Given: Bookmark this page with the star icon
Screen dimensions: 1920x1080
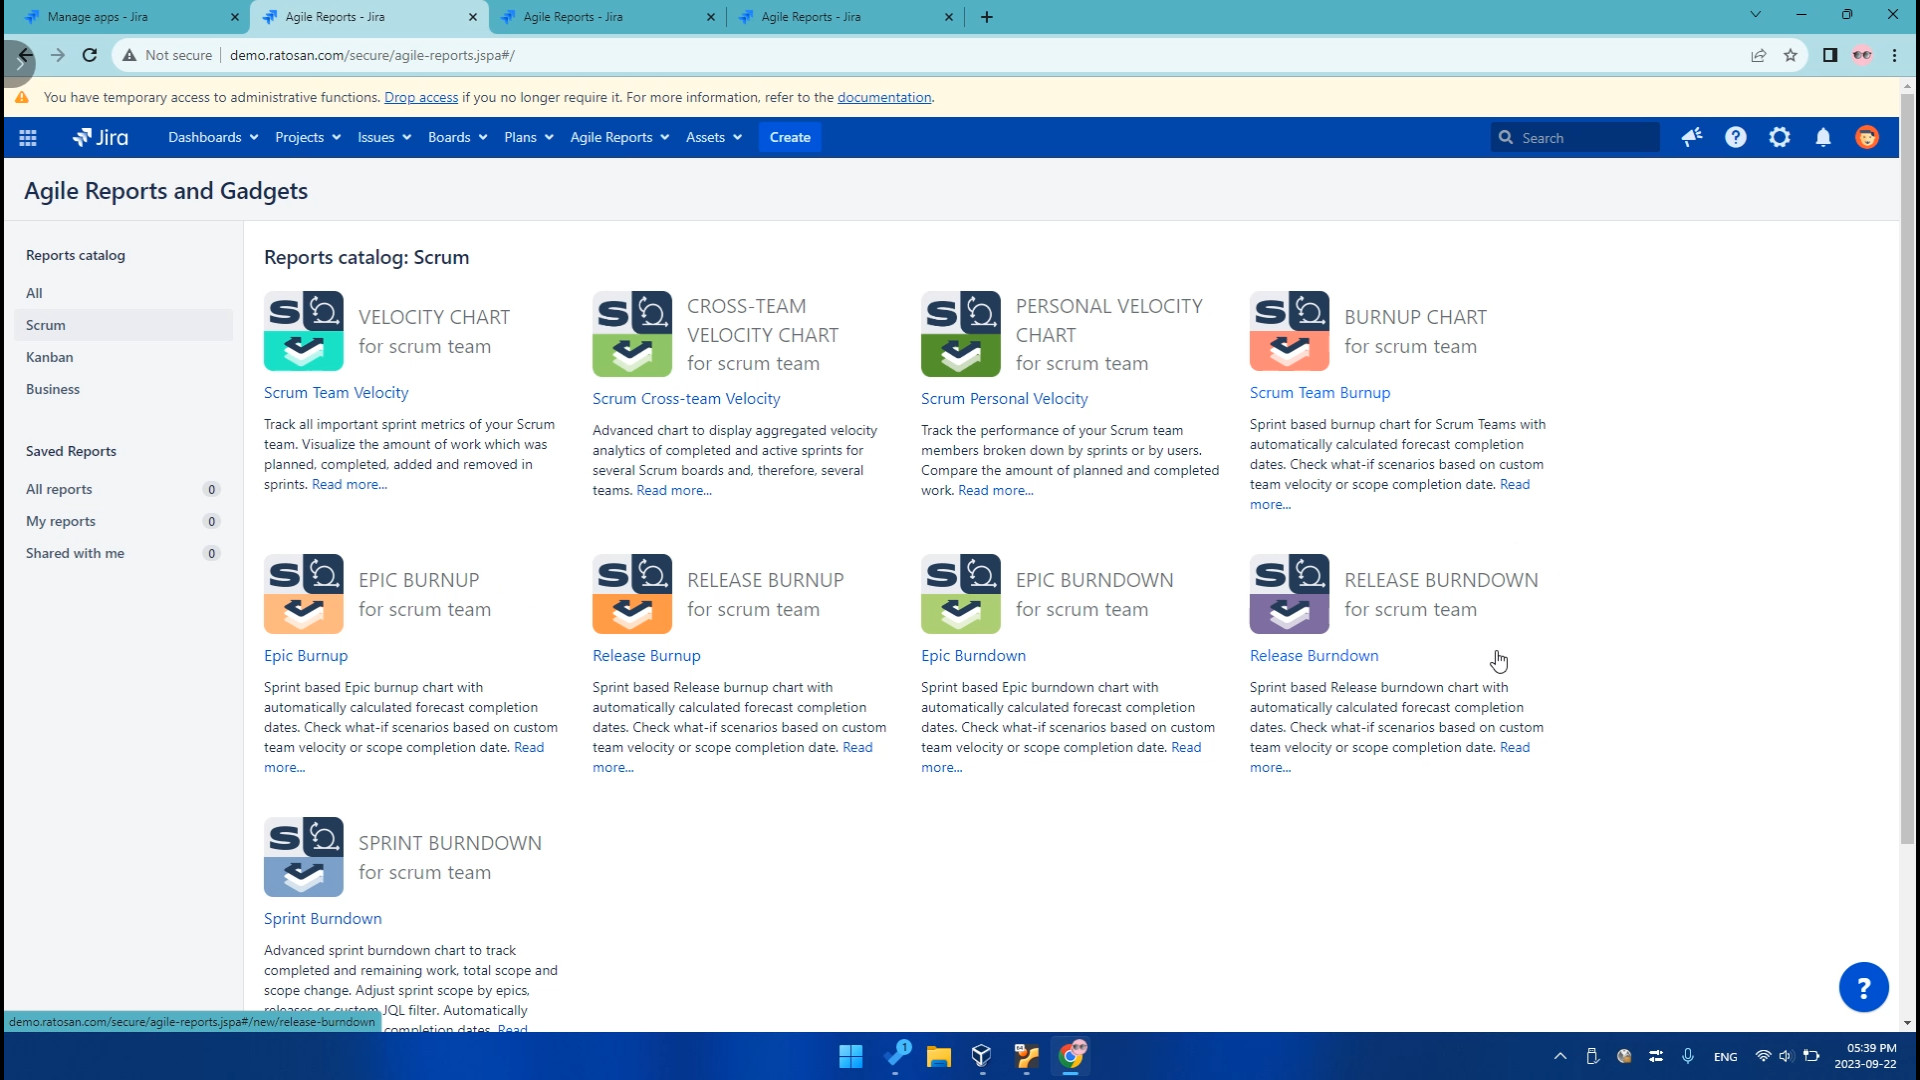Looking at the screenshot, I should coord(1790,56).
